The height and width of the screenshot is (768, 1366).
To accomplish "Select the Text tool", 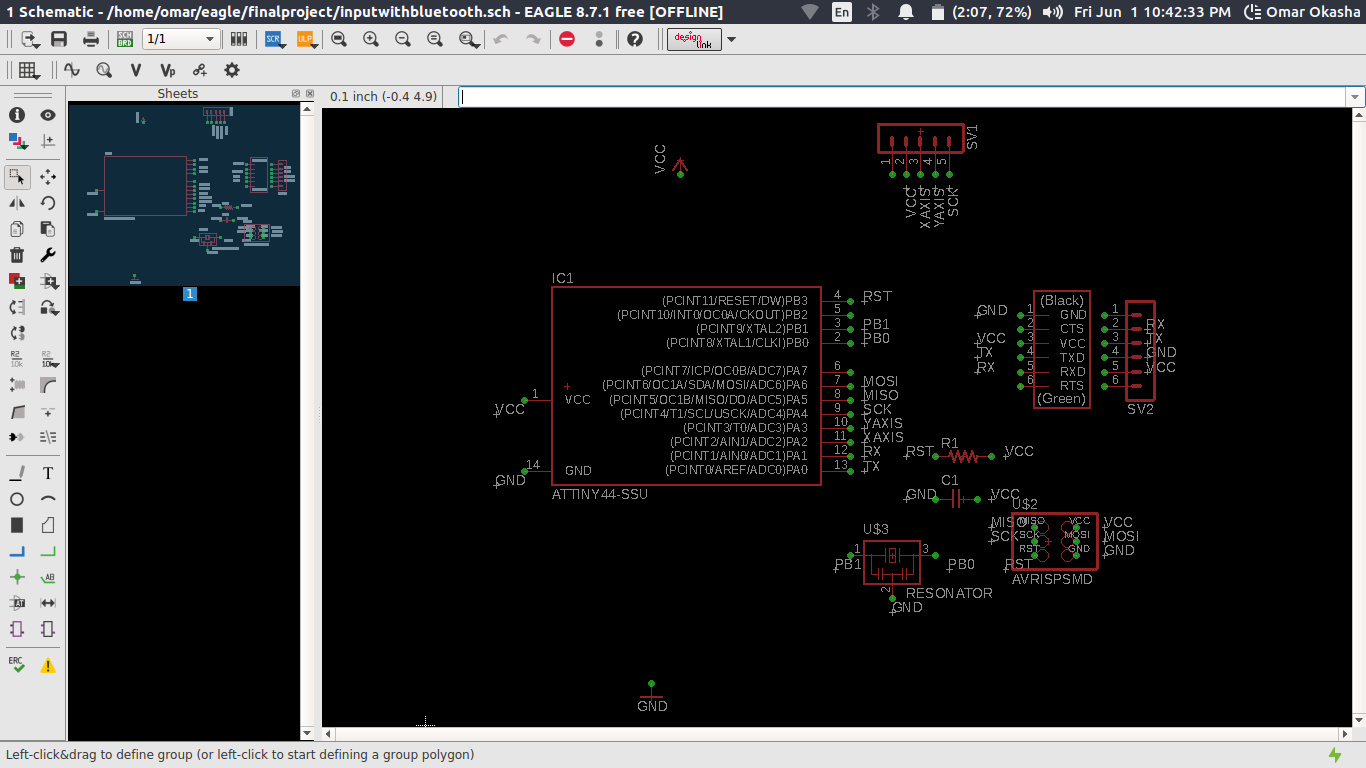I will (x=48, y=473).
